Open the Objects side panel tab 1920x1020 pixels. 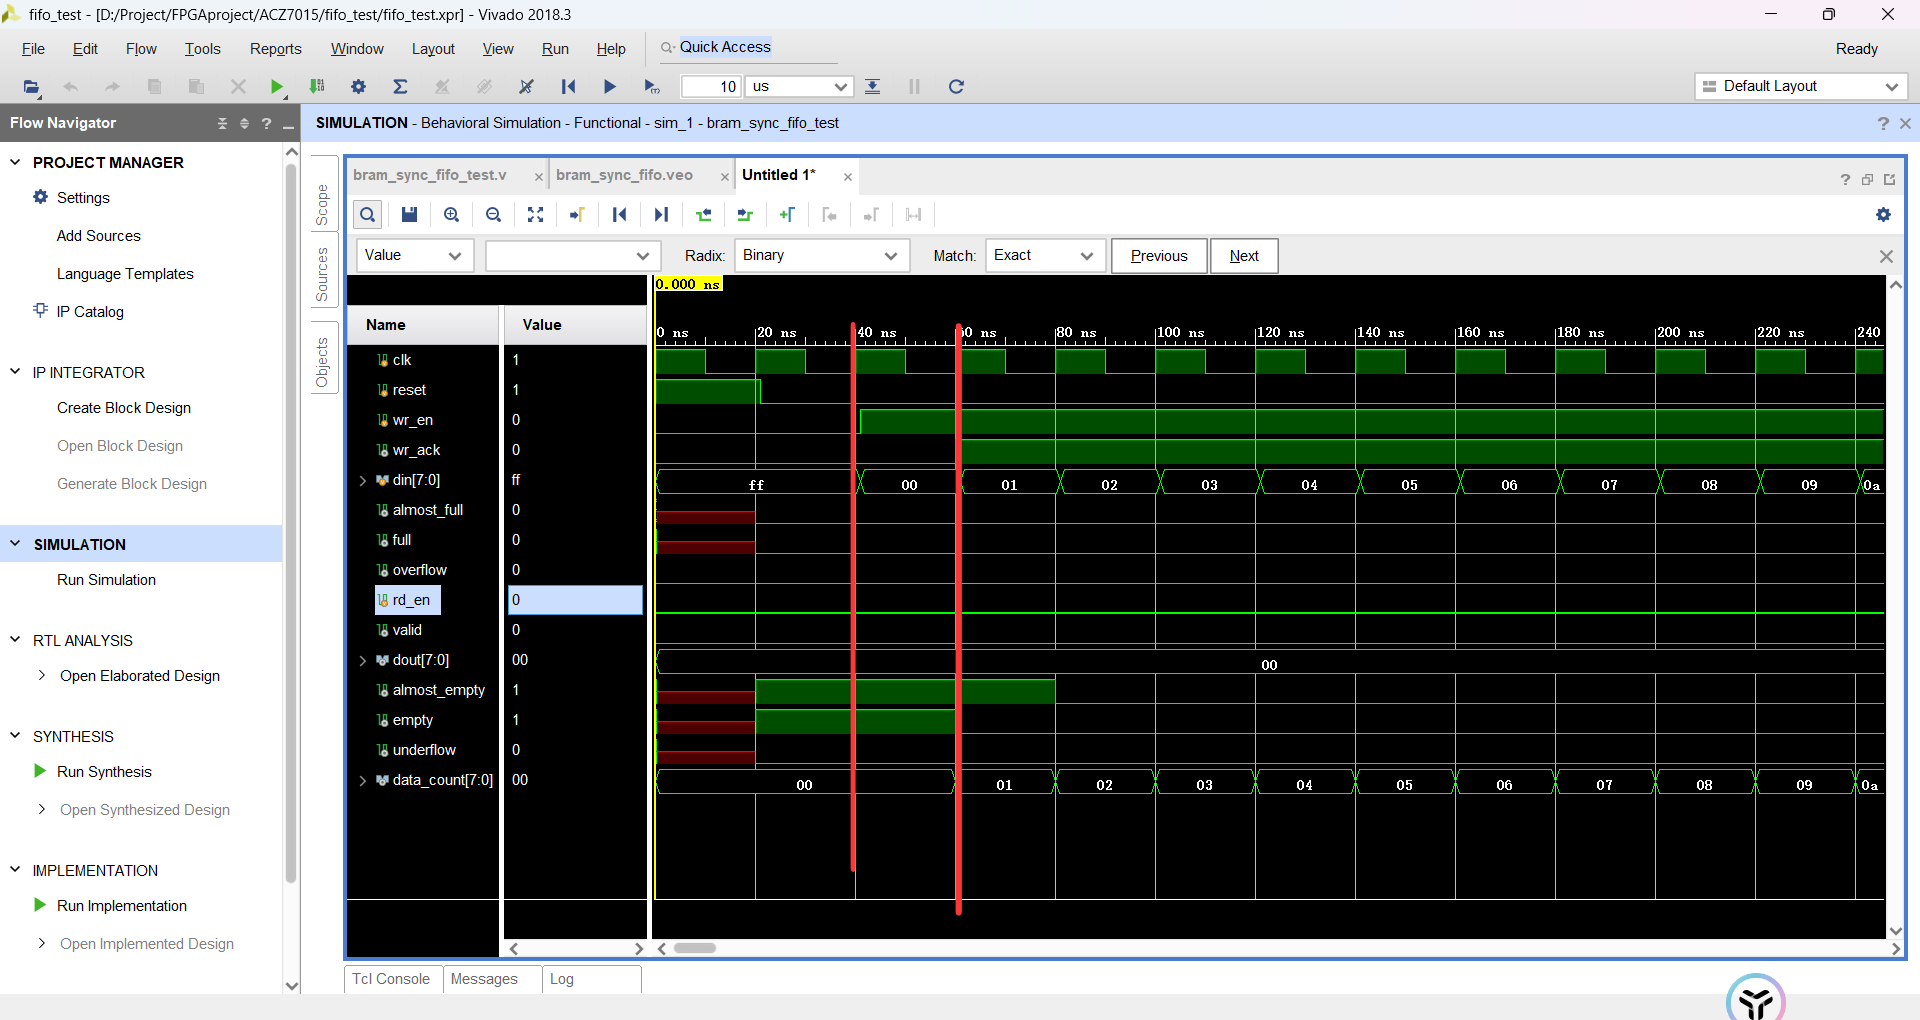coord(322,362)
